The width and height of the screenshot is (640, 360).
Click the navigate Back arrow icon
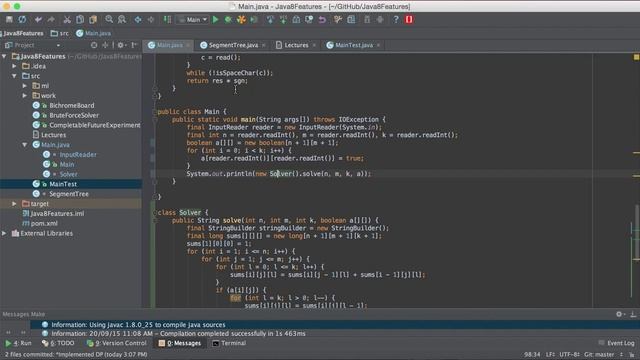(x=138, y=19)
